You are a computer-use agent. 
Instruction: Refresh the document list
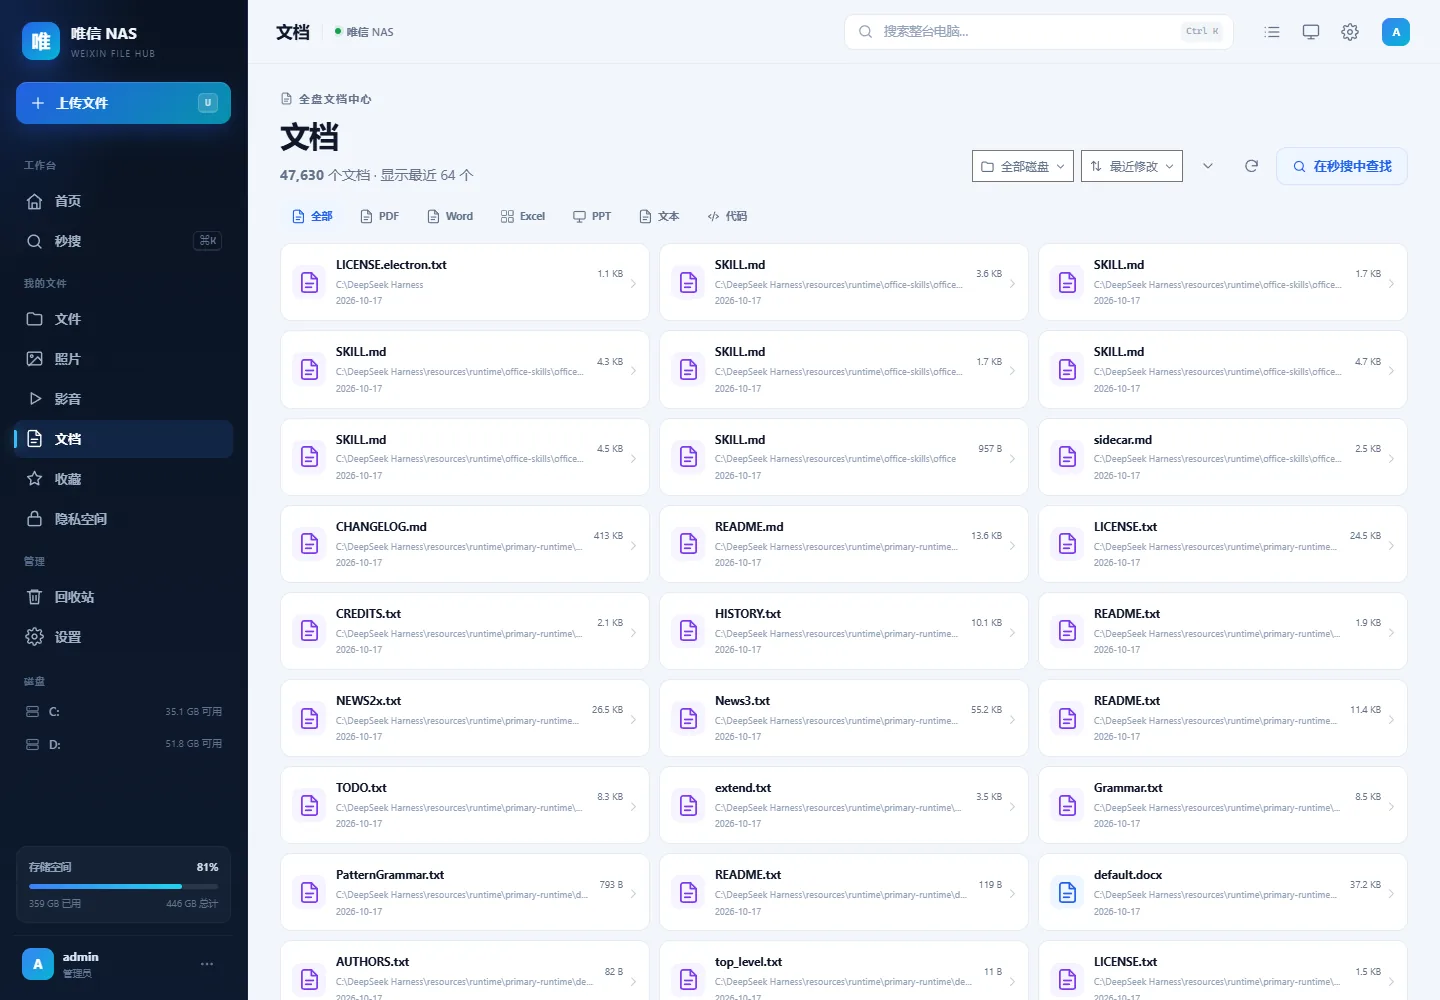click(x=1251, y=166)
